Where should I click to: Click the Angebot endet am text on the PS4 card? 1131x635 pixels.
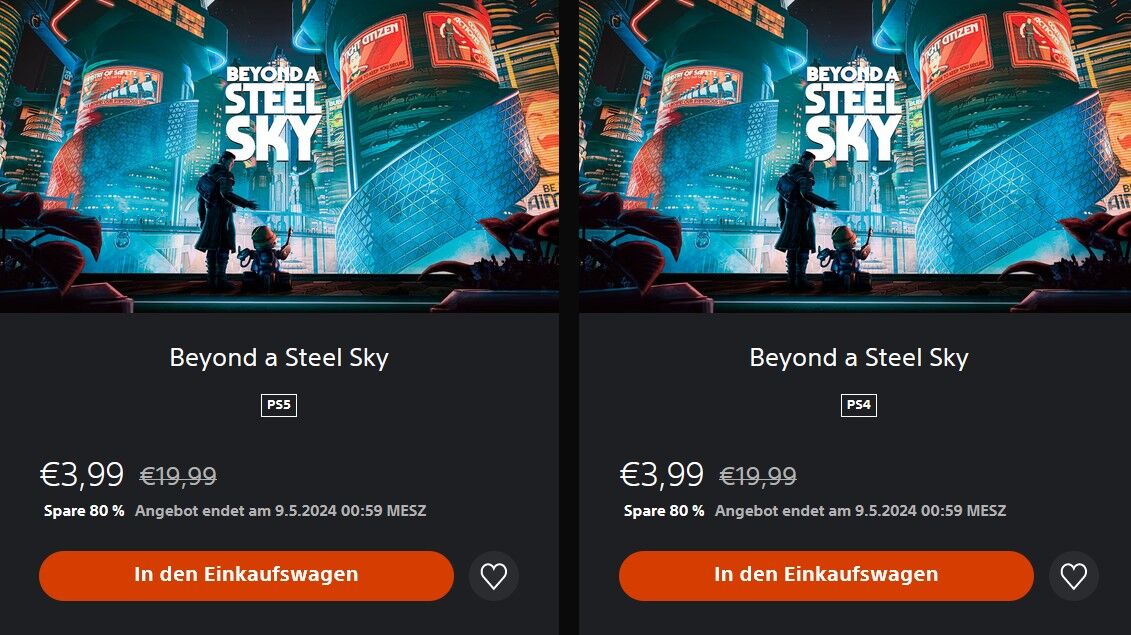pos(861,511)
